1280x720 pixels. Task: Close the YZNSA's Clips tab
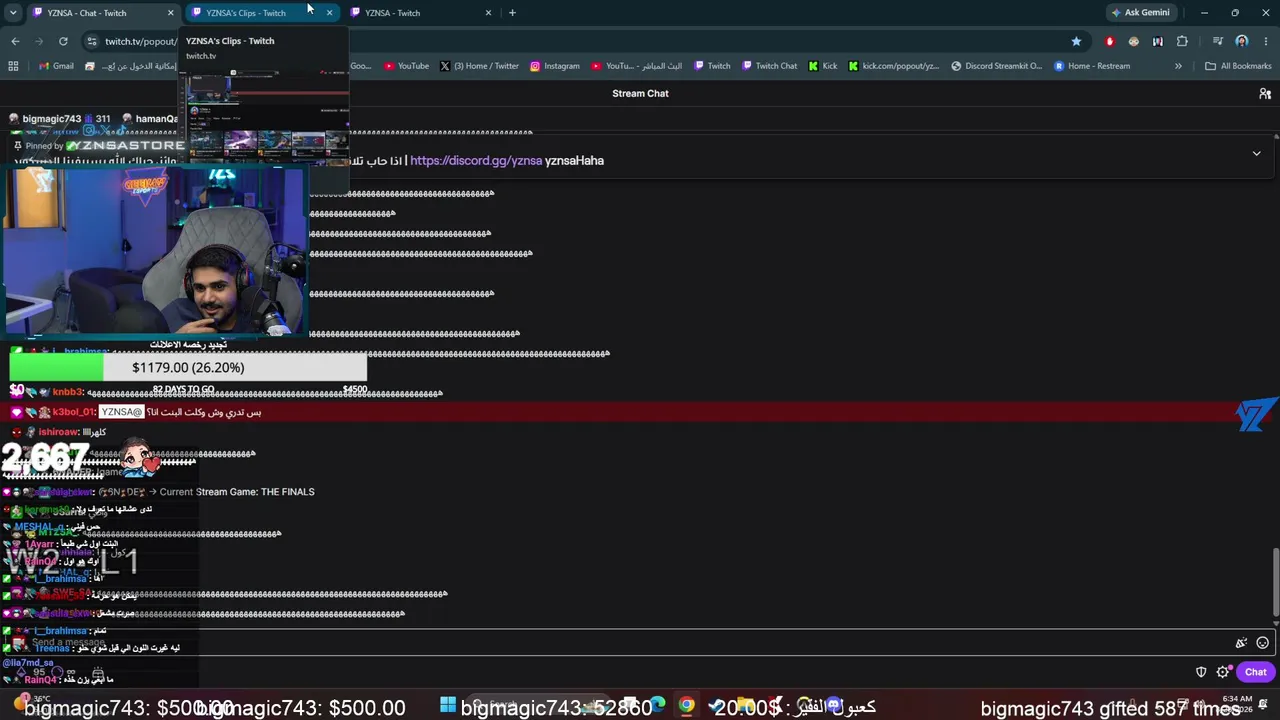pyautogui.click(x=329, y=13)
